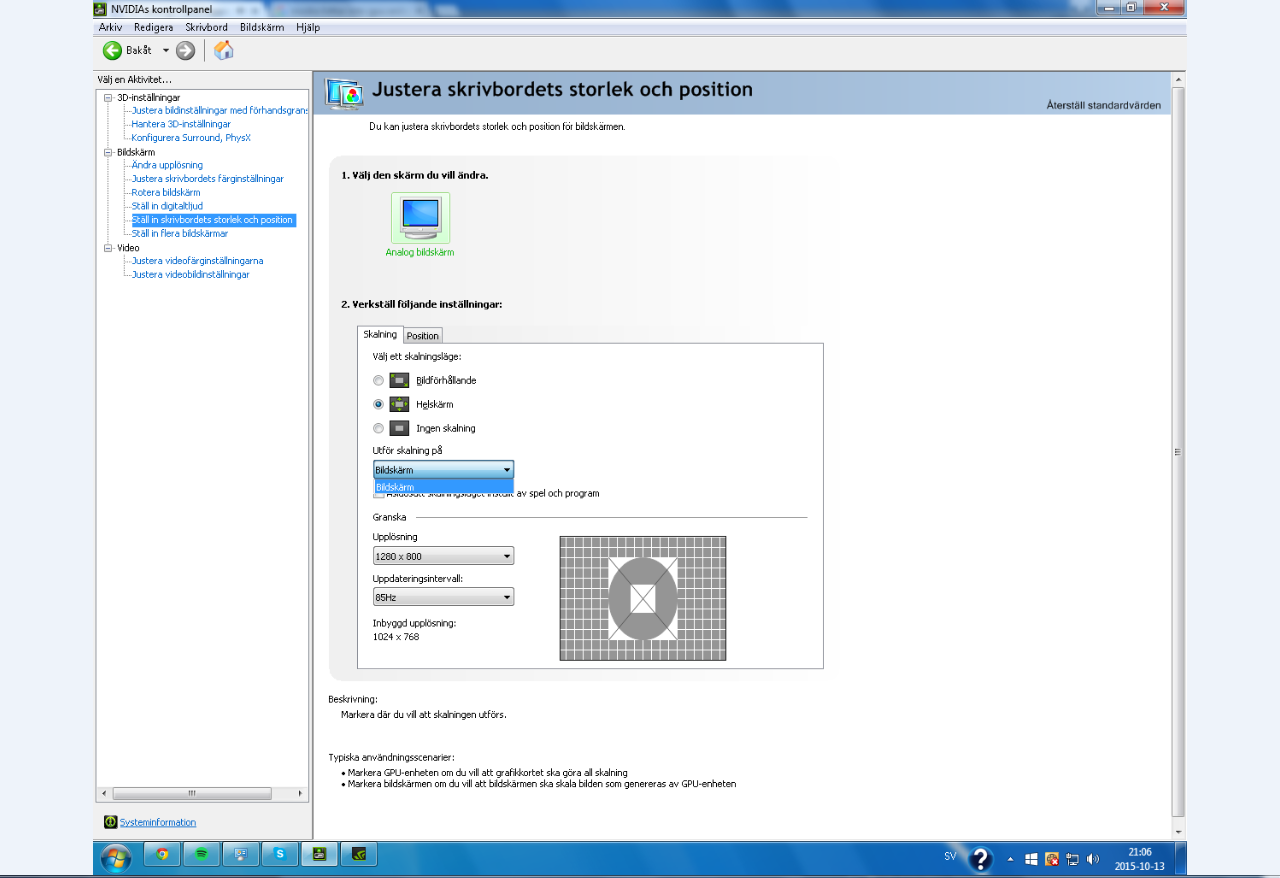Screen dimensions: 1280x878
Task: Click the green Systeminformation icon
Action: tap(110, 822)
